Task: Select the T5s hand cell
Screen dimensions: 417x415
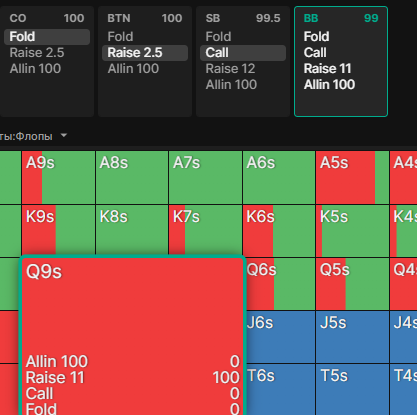Action: pyautogui.click(x=352, y=389)
